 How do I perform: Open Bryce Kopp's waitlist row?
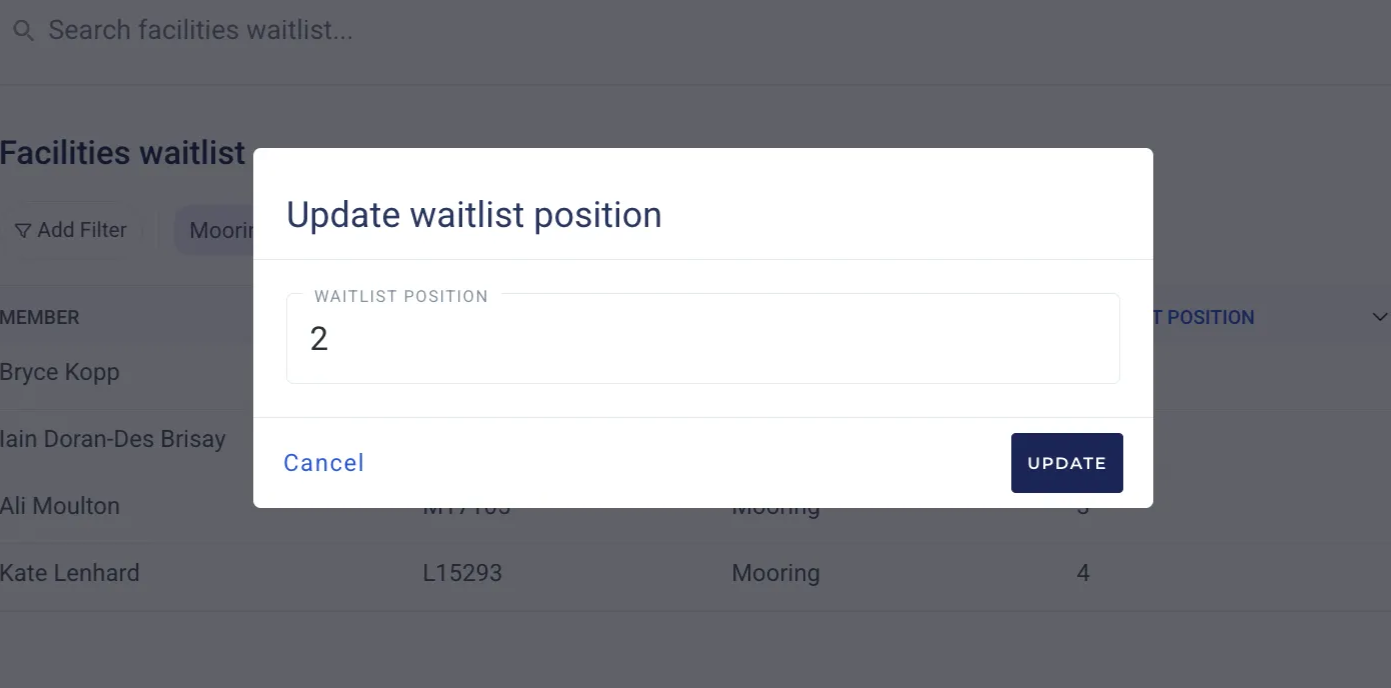[60, 373]
